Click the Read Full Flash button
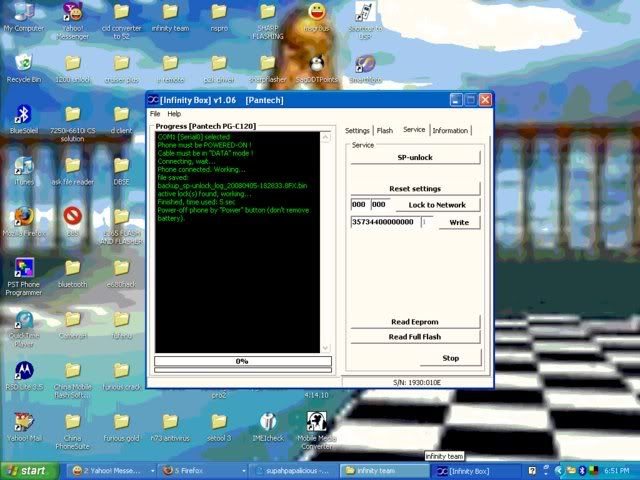This screenshot has width=640, height=480. click(415, 337)
